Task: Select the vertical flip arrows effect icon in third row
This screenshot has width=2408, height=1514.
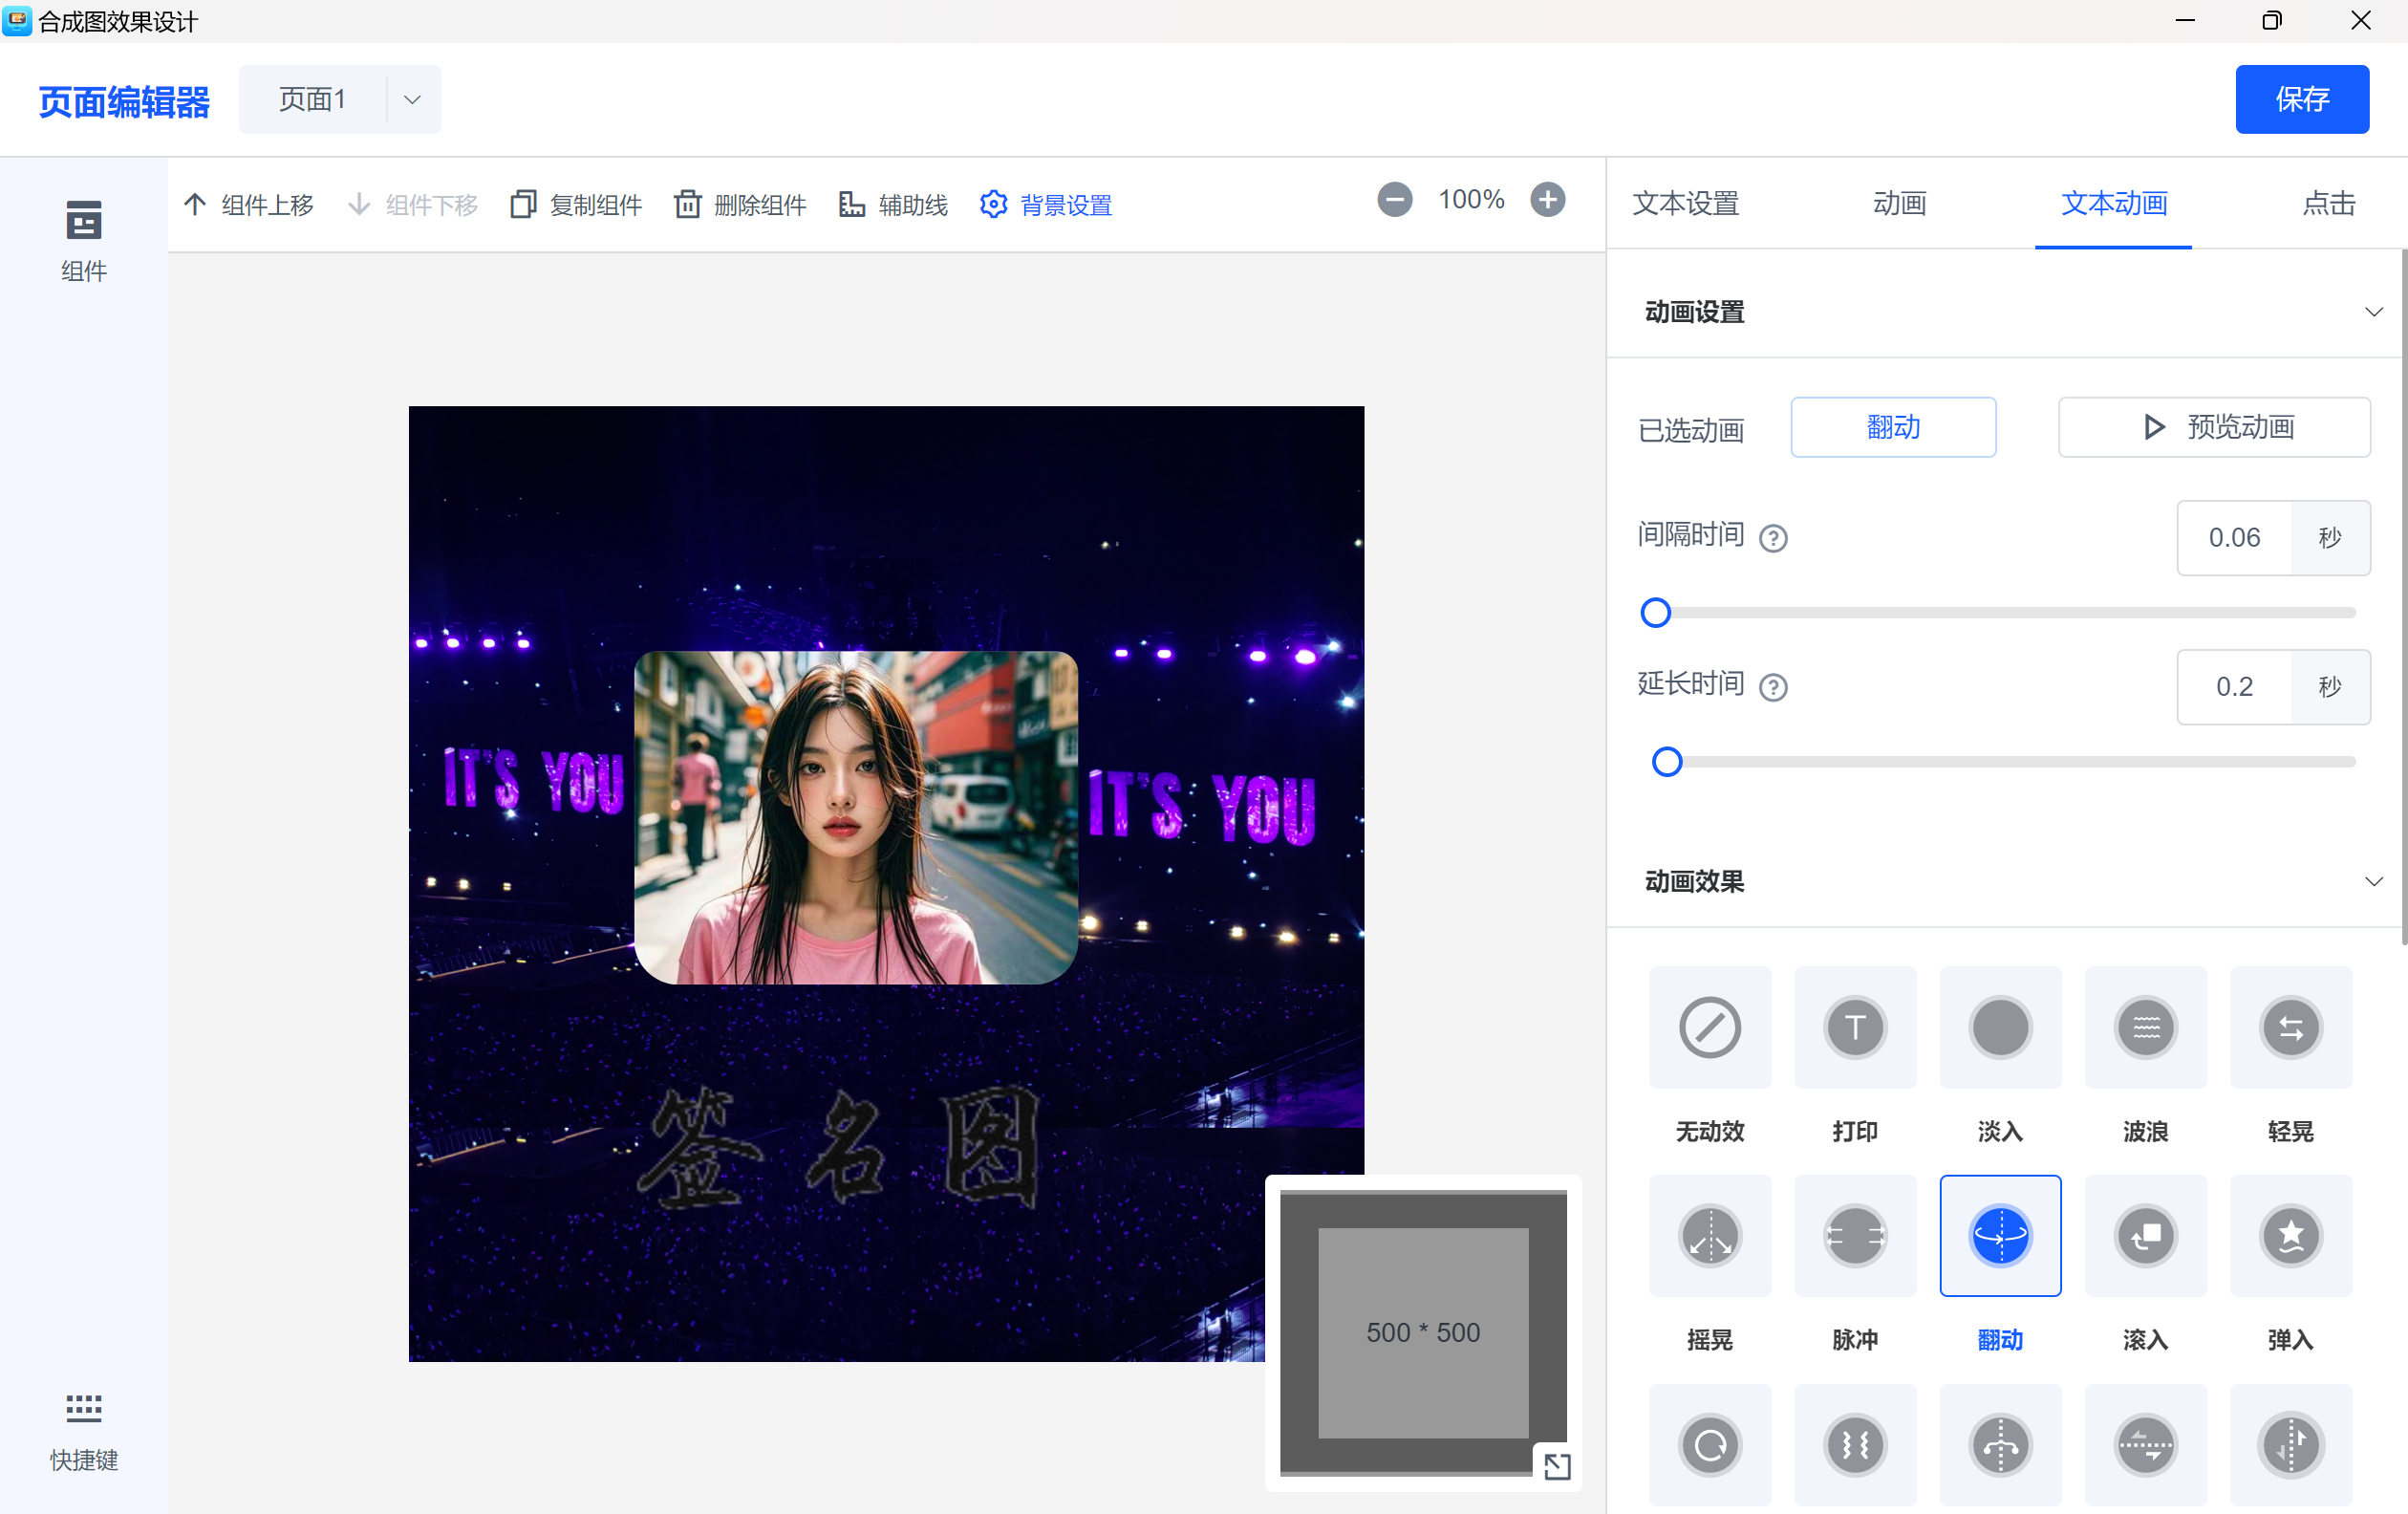Action: point(2291,1445)
